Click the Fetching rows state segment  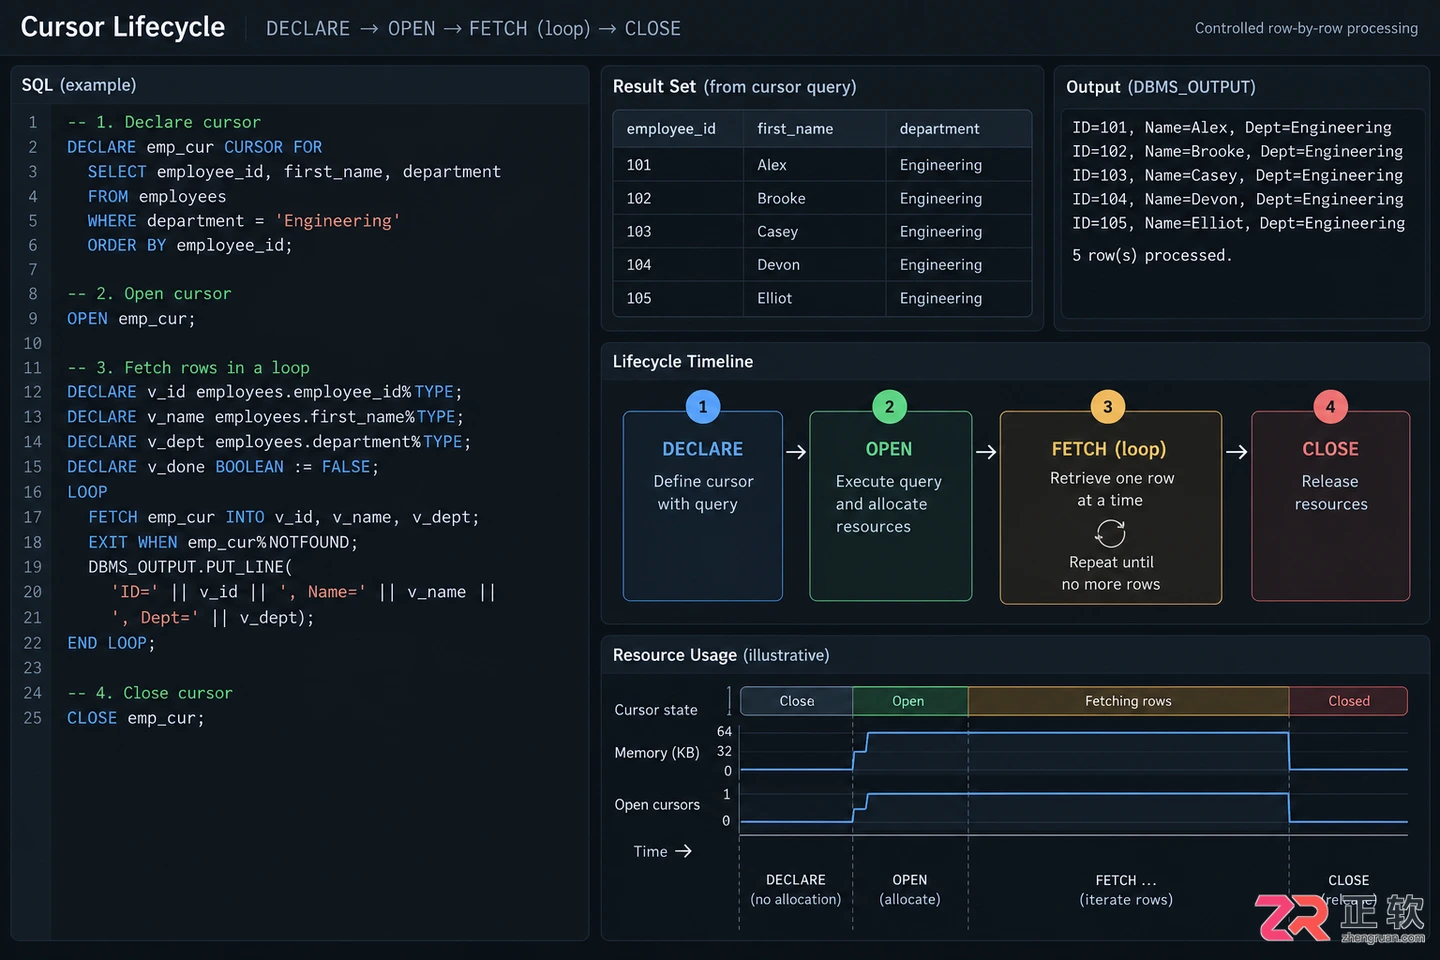pos(1128,701)
